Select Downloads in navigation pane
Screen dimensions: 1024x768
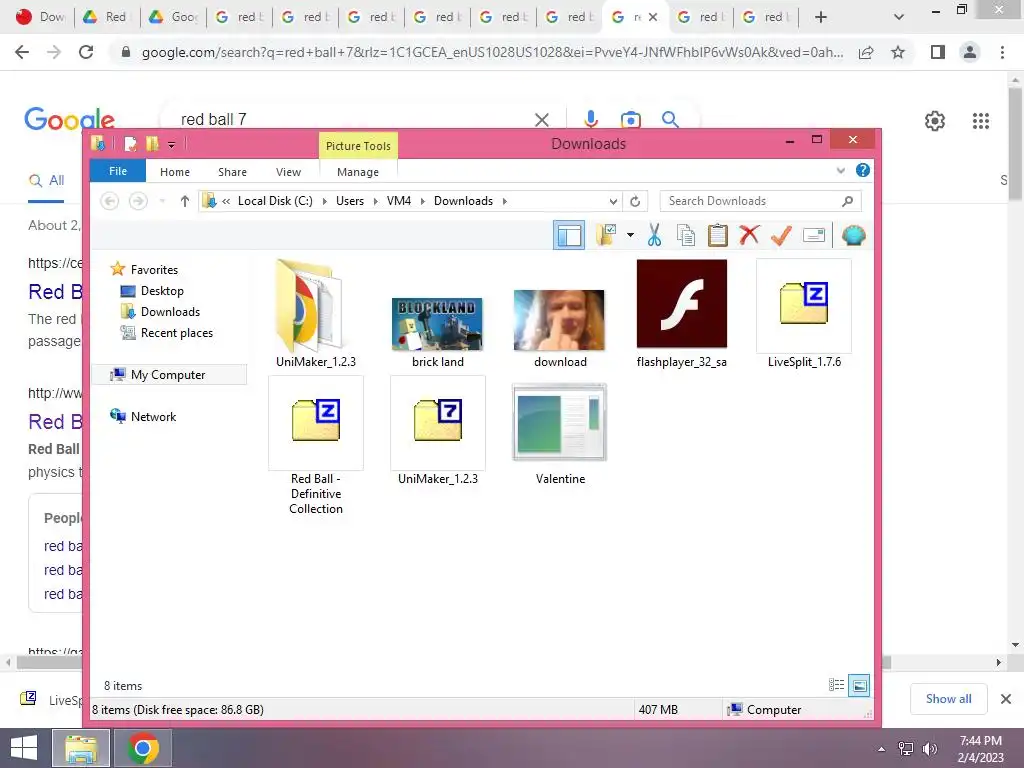click(170, 312)
